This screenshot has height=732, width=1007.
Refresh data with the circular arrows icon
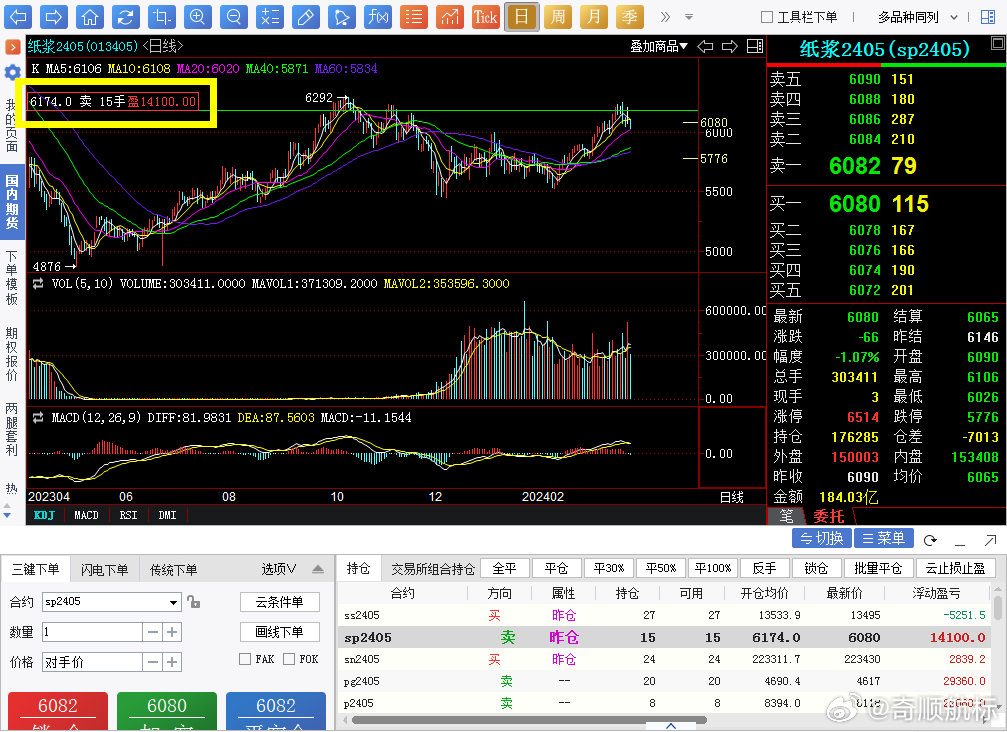pyautogui.click(x=126, y=17)
